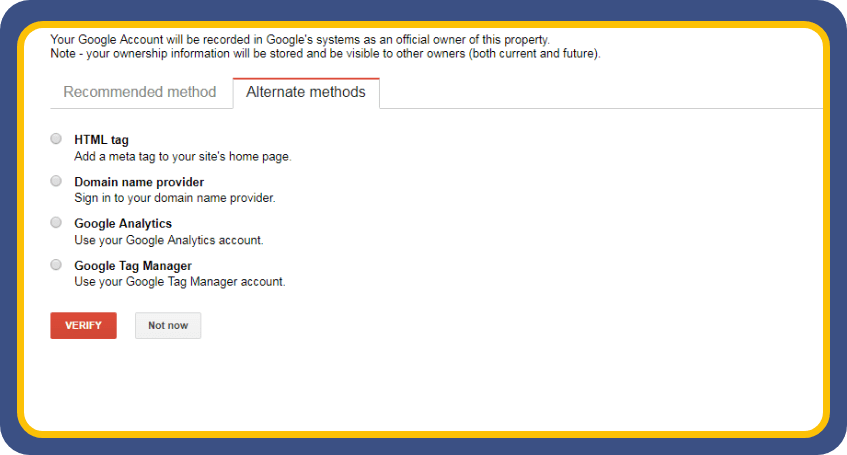The image size is (847, 455).
Task: Click 'Add a meta tag' description text
Action: click(183, 157)
